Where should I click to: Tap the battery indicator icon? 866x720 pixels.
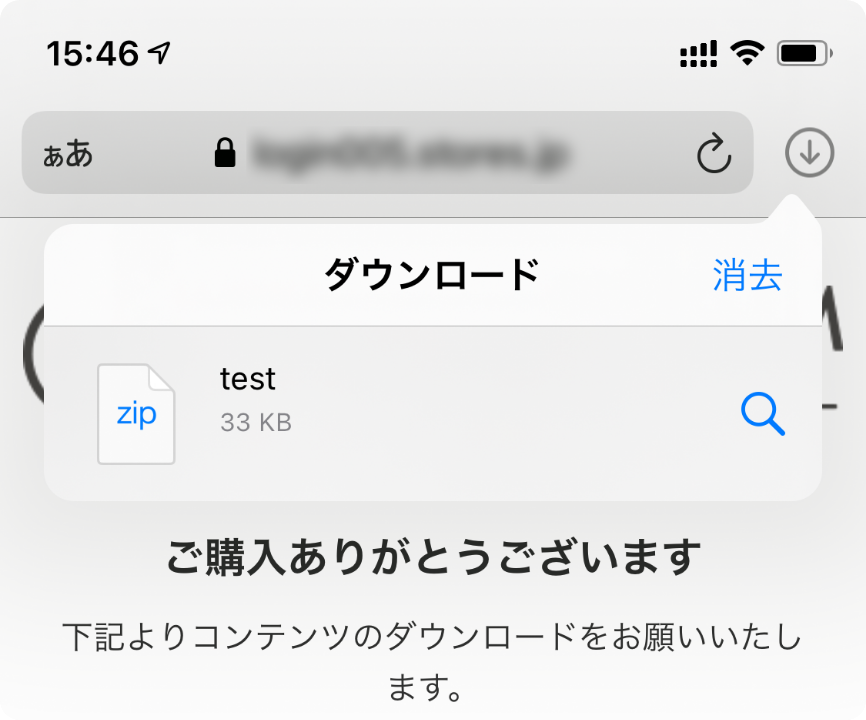pos(804,53)
